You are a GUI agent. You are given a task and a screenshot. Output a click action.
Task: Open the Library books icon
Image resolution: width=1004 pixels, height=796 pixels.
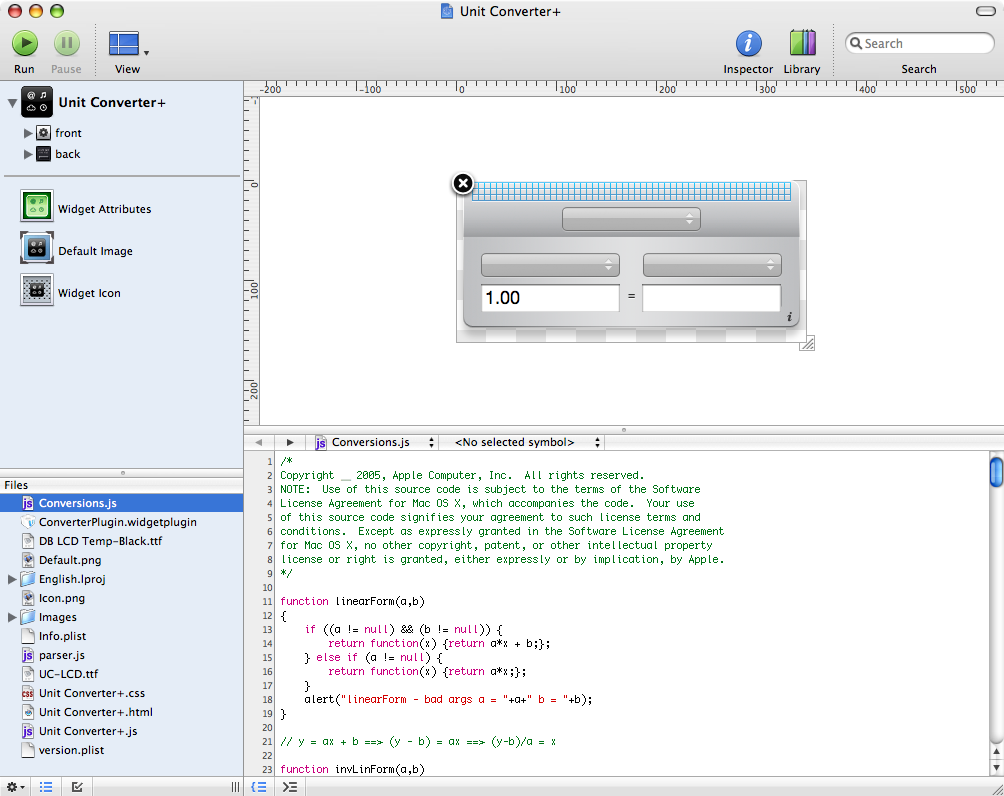(x=802, y=44)
